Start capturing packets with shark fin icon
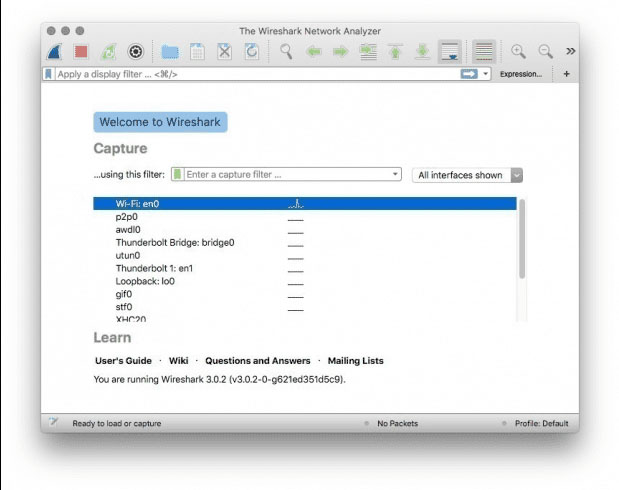The width and height of the screenshot is (619, 490). tap(57, 51)
